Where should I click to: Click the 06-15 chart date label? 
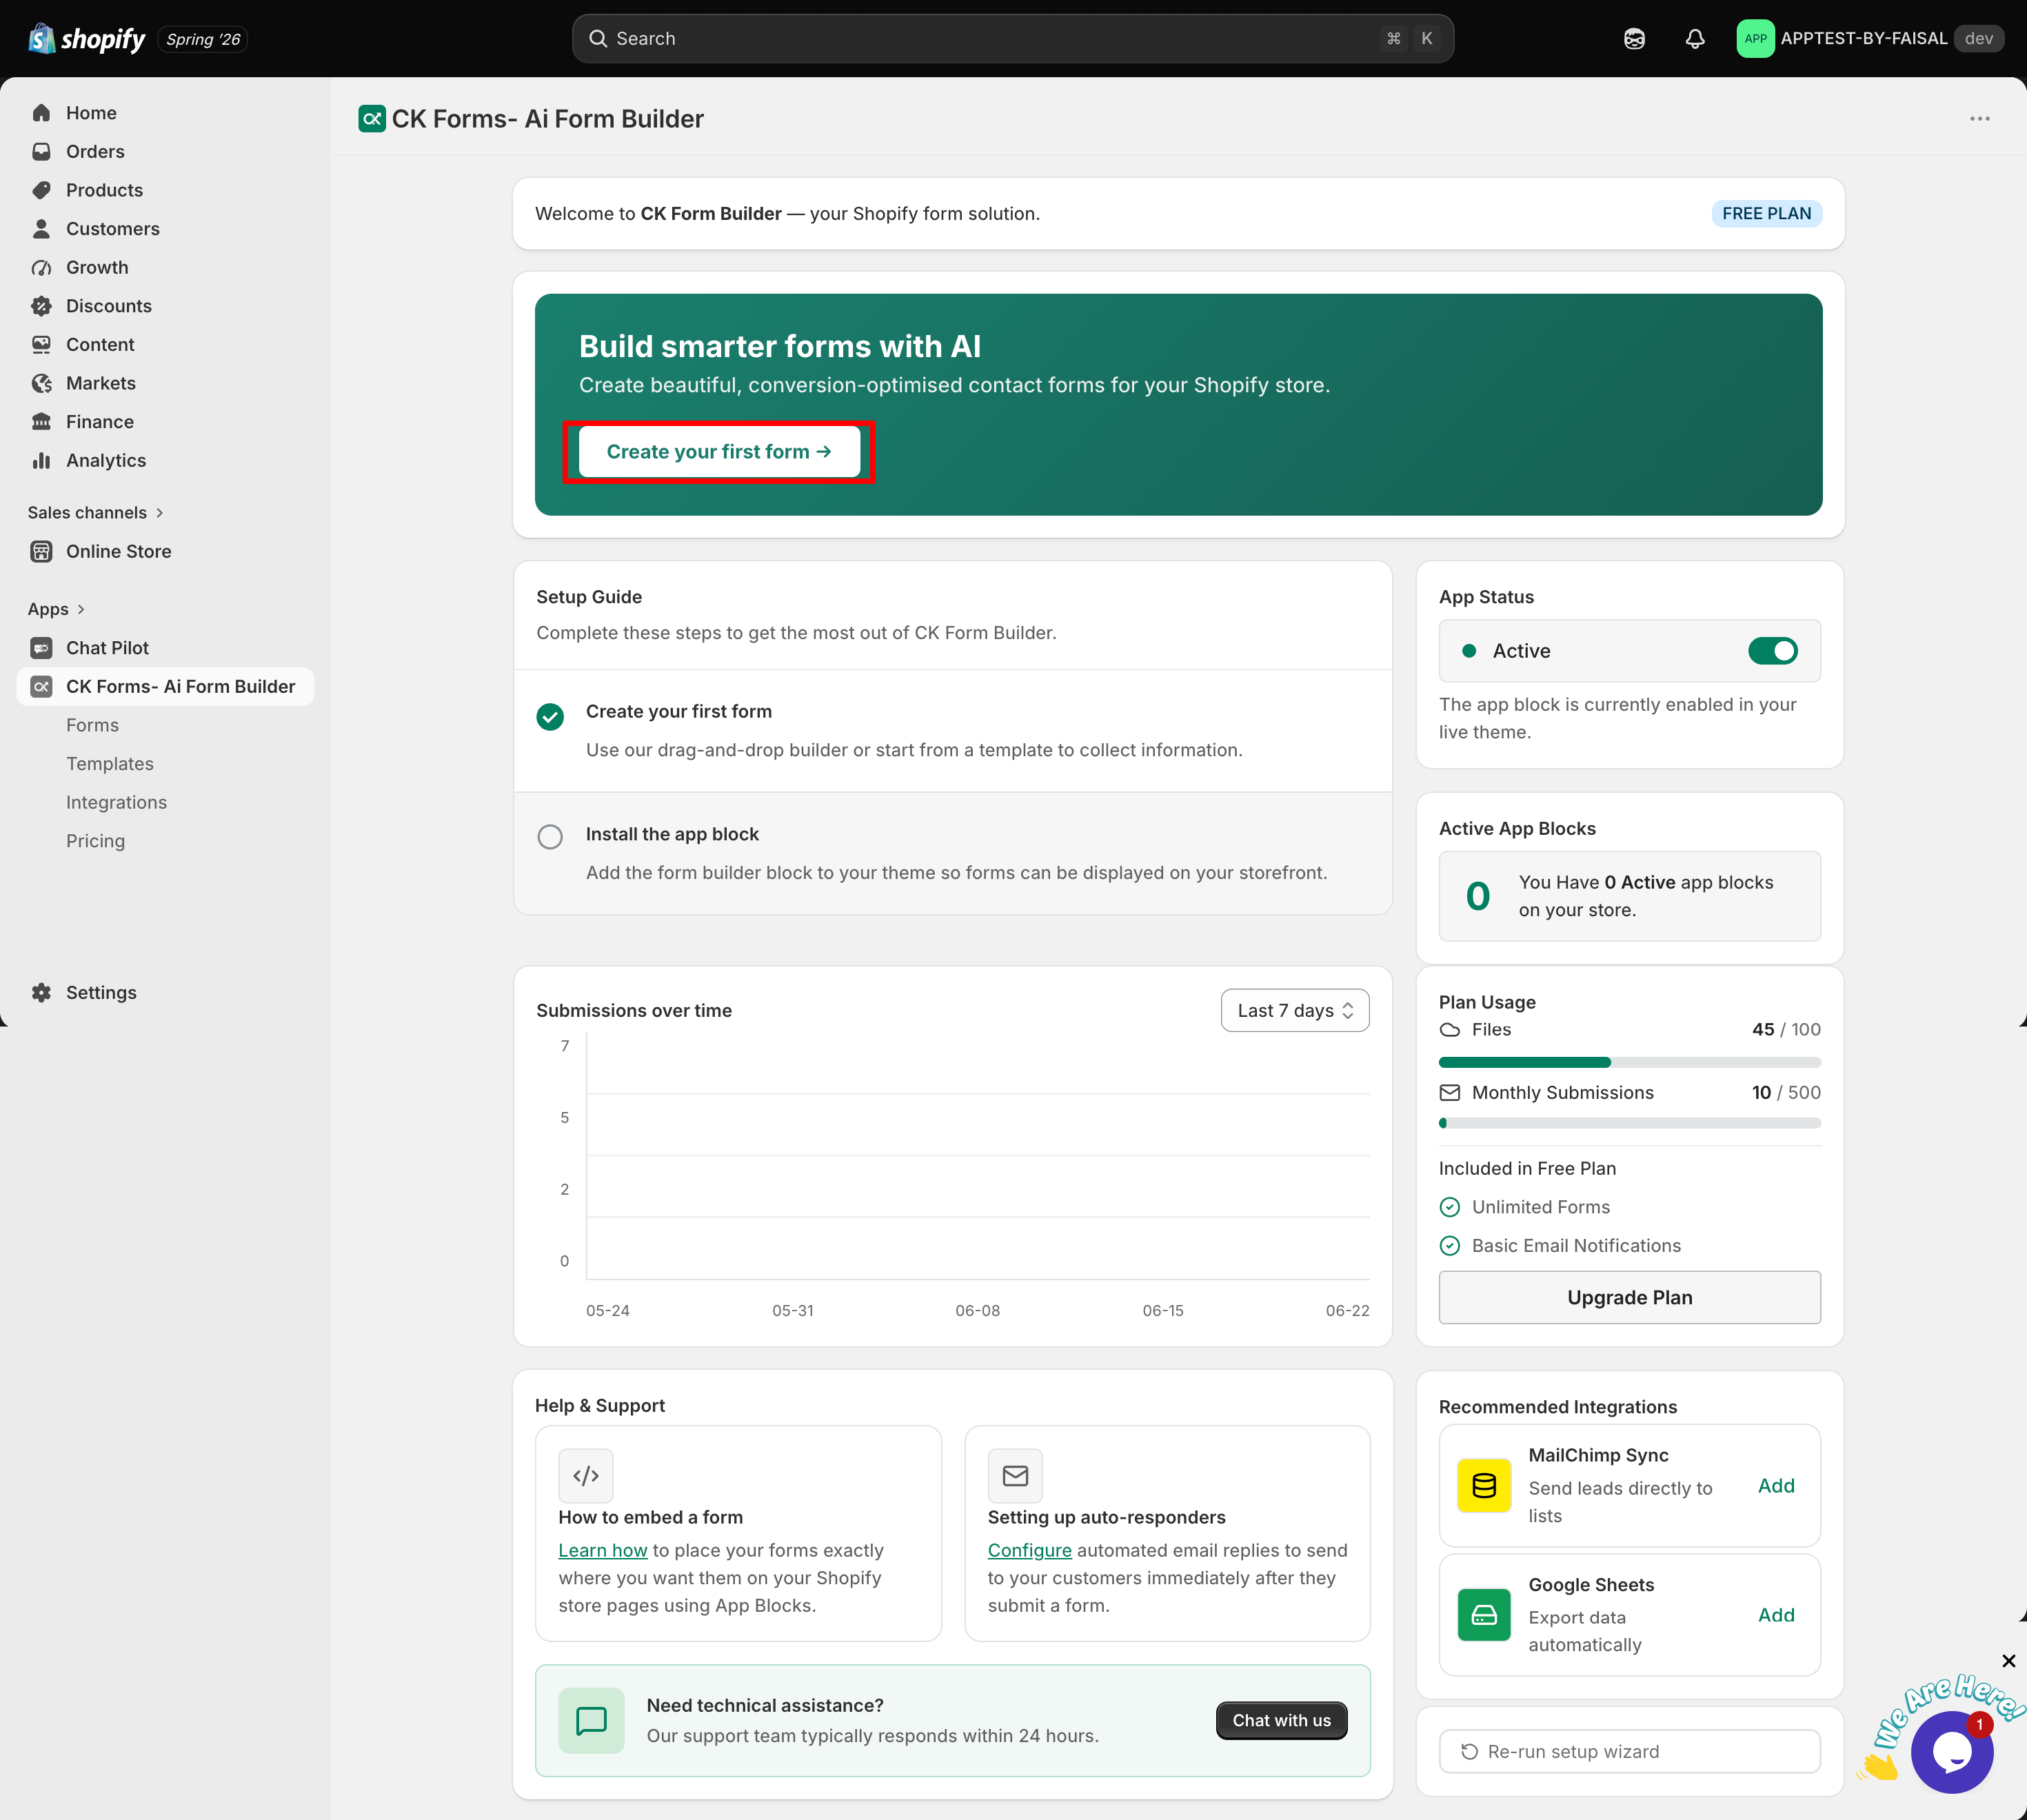click(1163, 1311)
